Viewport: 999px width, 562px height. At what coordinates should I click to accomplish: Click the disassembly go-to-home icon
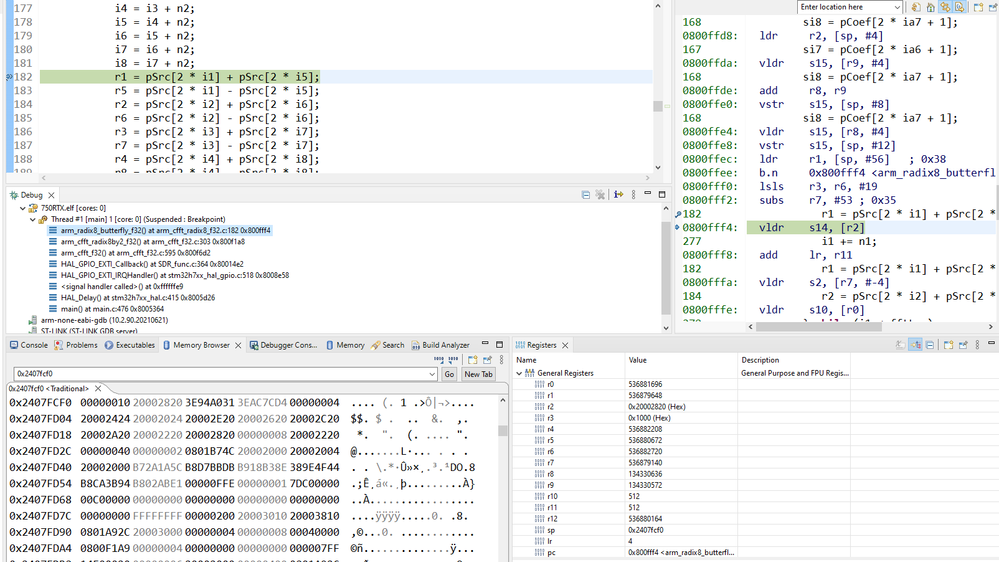point(930,7)
